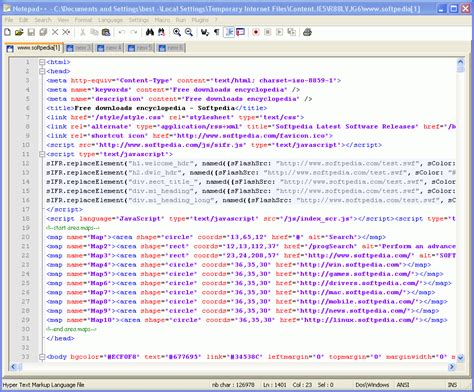Stop macro recording with square icon
This screenshot has width=474, height=392.
point(268,32)
